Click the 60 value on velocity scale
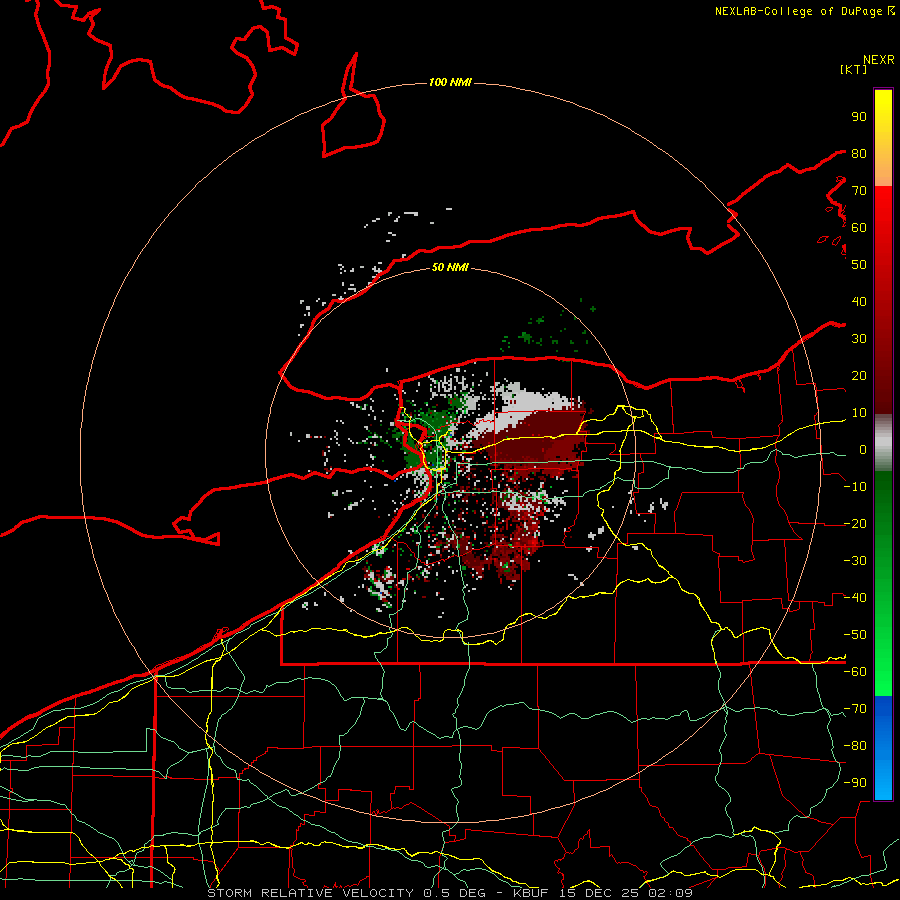900x900 pixels. [x=859, y=227]
